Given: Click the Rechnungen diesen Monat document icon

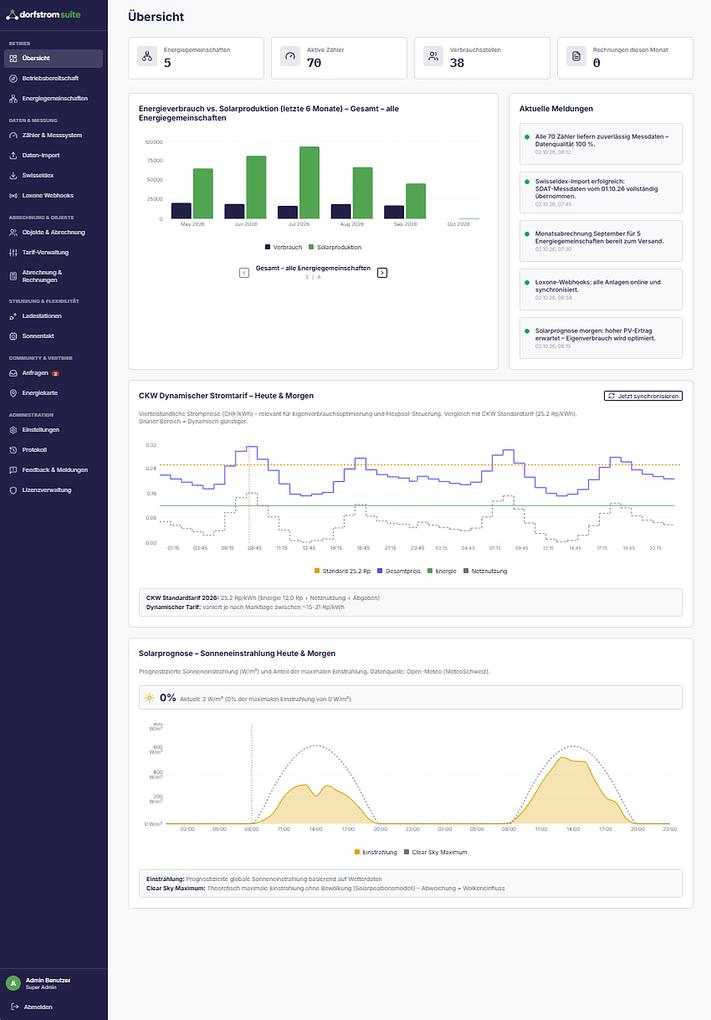Looking at the screenshot, I should (x=576, y=57).
